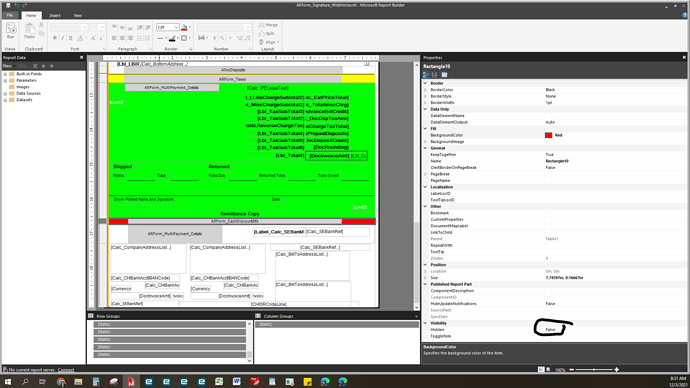Click the red BackgroundColor swatch
This screenshot has width=690, height=388.
click(548, 135)
